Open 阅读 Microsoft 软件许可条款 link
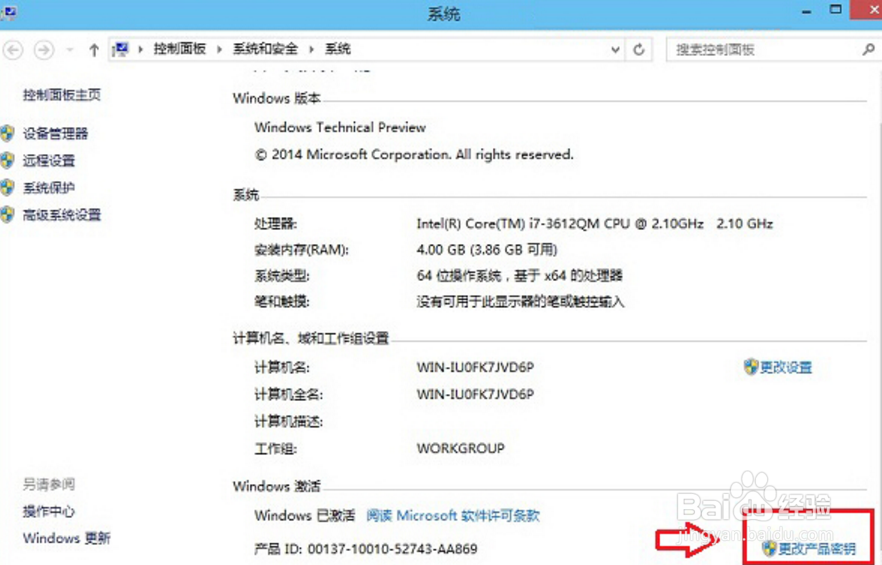882x565 pixels. tap(453, 515)
